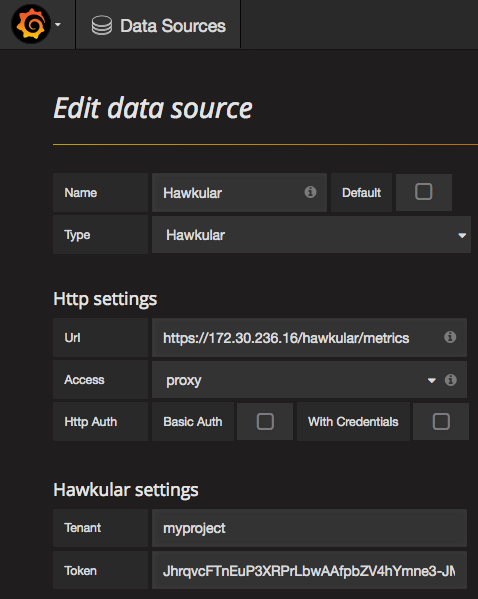Click the Url label

73,338
